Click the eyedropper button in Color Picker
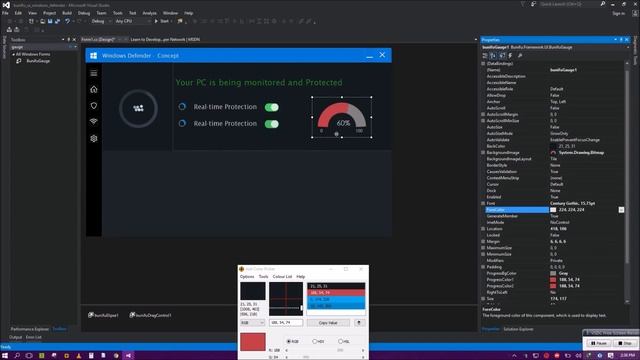Viewport: 640px width, 360px height. point(359,322)
